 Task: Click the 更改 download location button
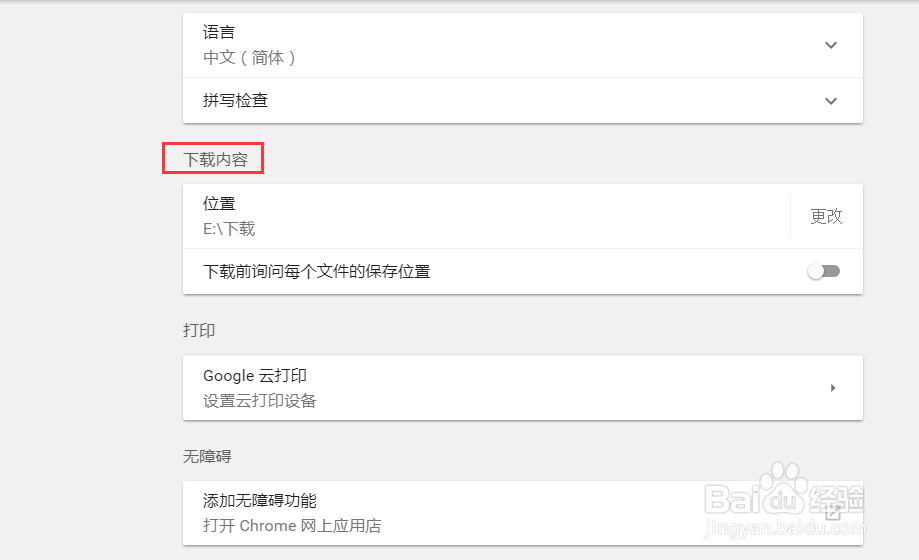(826, 216)
